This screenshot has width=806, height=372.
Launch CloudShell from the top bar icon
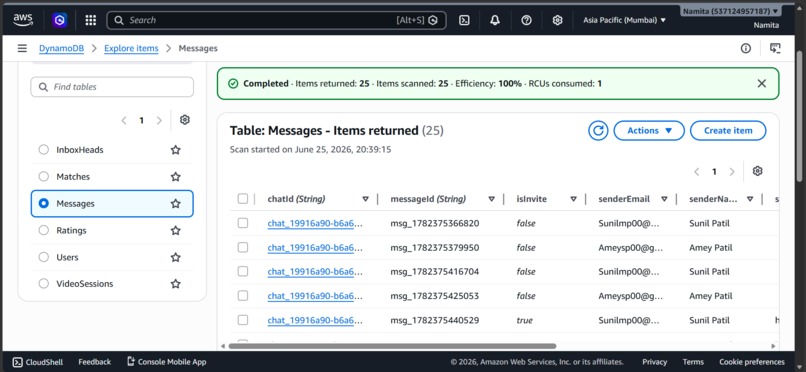click(x=464, y=20)
